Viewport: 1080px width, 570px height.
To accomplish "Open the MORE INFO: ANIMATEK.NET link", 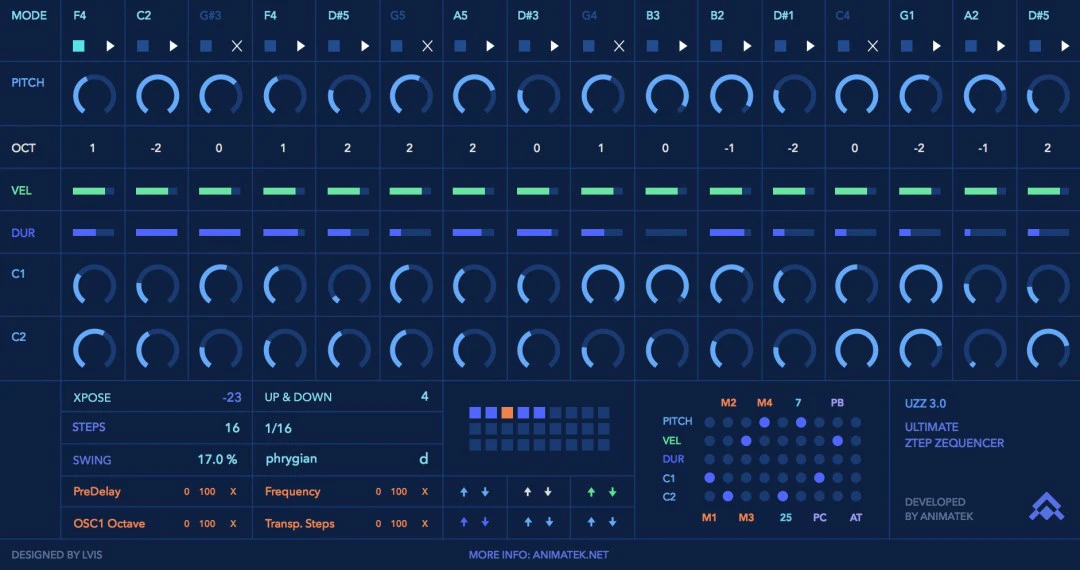I will point(539,555).
